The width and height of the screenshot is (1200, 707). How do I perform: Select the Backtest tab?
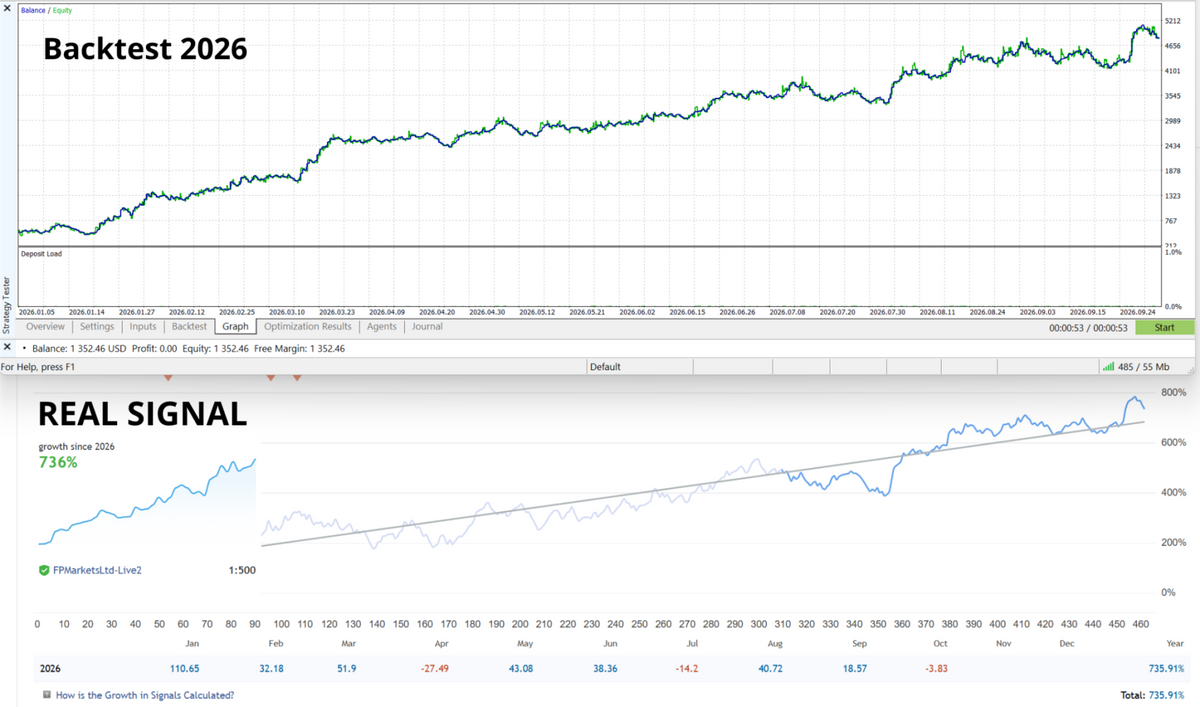(189, 326)
